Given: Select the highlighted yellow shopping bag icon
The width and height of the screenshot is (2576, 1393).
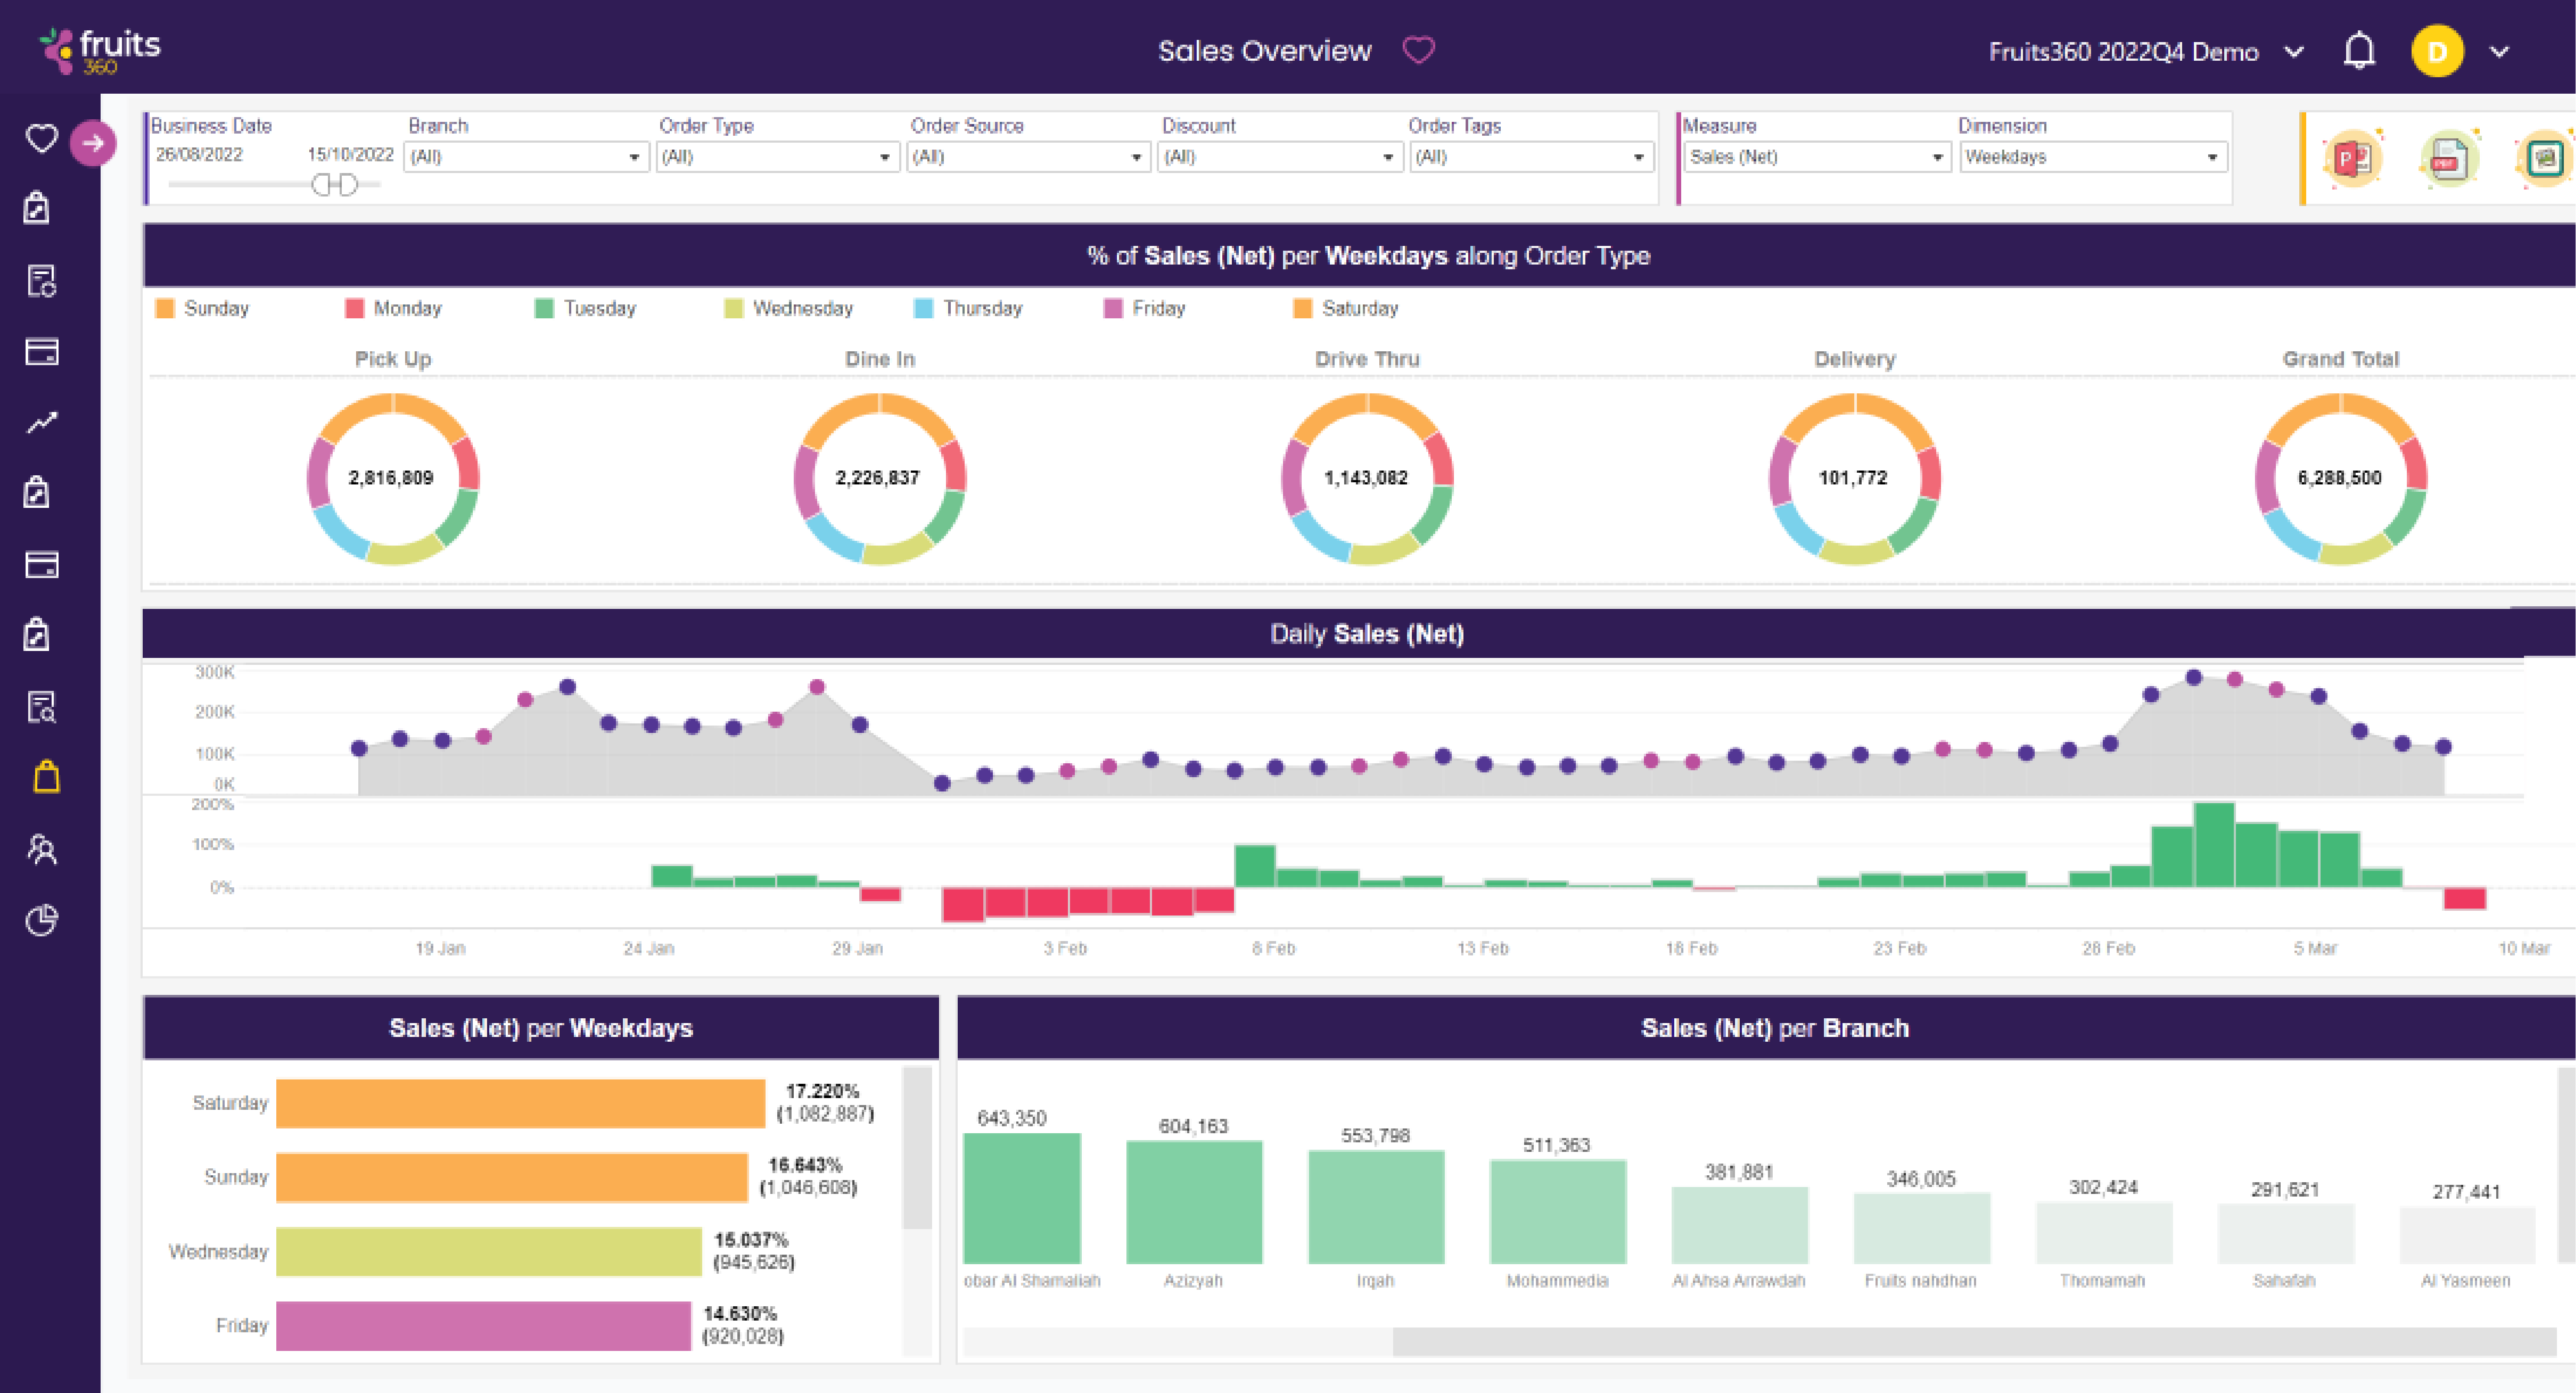Looking at the screenshot, I should coord(47,777).
